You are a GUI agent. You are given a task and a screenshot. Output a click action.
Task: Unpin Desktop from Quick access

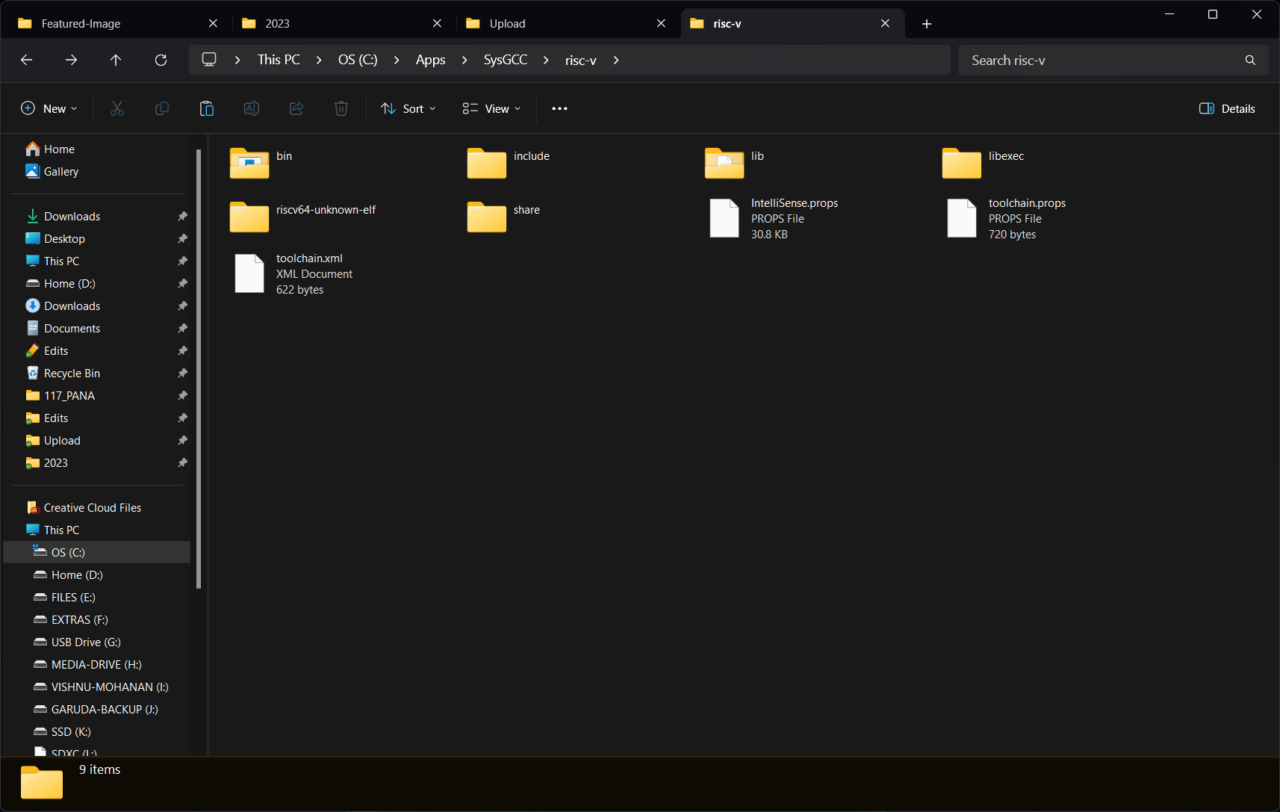[x=182, y=239]
